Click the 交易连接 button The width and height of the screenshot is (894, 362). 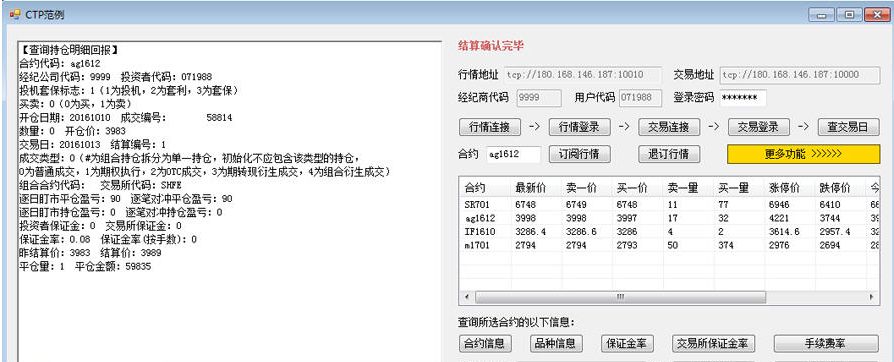[669, 127]
